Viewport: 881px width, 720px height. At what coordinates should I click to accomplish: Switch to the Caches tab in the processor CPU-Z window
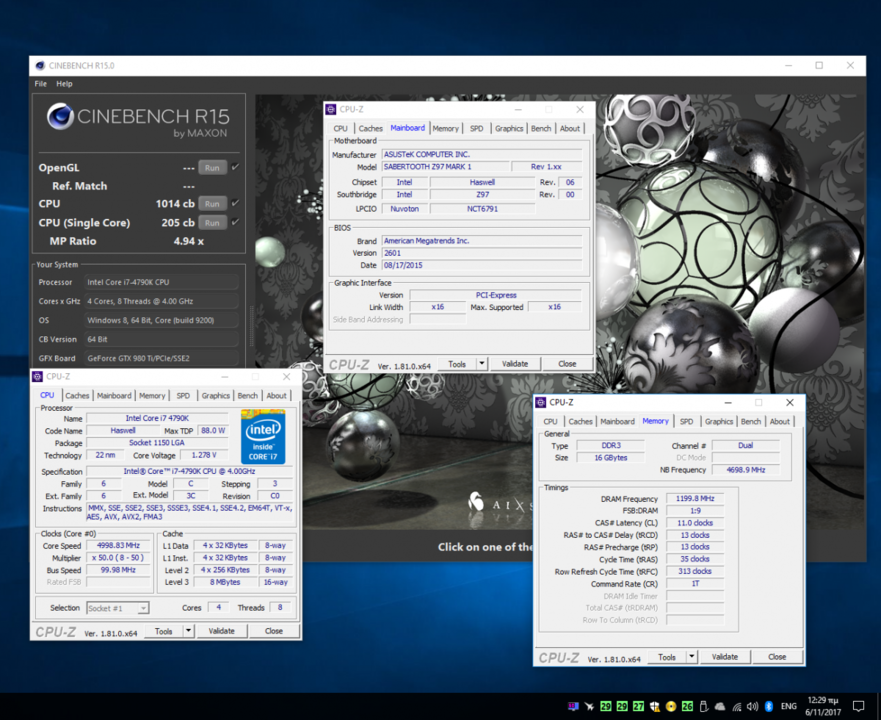point(77,396)
